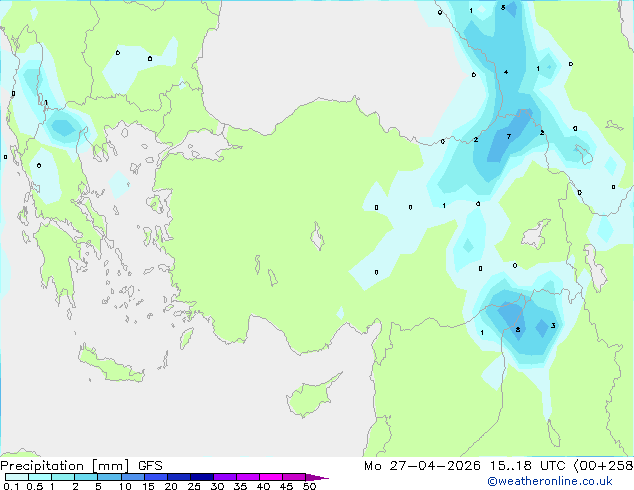The height and width of the screenshot is (490, 634).
Task: Click the '0.5' legend scale label
Action: (x=35, y=486)
